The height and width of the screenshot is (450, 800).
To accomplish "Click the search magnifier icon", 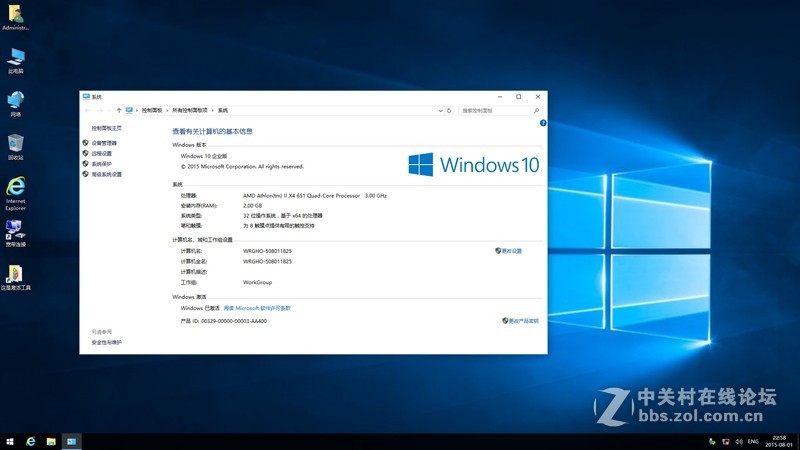I will click(536, 110).
